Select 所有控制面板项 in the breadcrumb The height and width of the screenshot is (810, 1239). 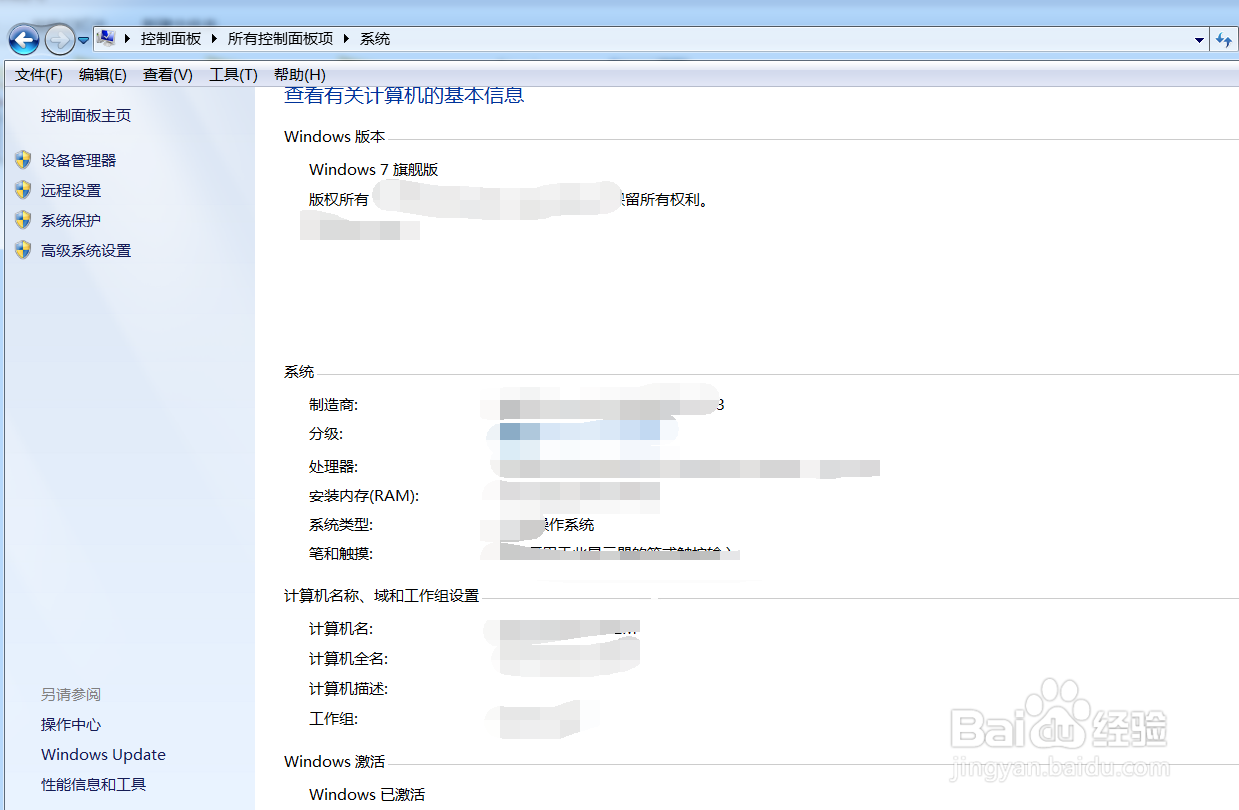point(280,39)
